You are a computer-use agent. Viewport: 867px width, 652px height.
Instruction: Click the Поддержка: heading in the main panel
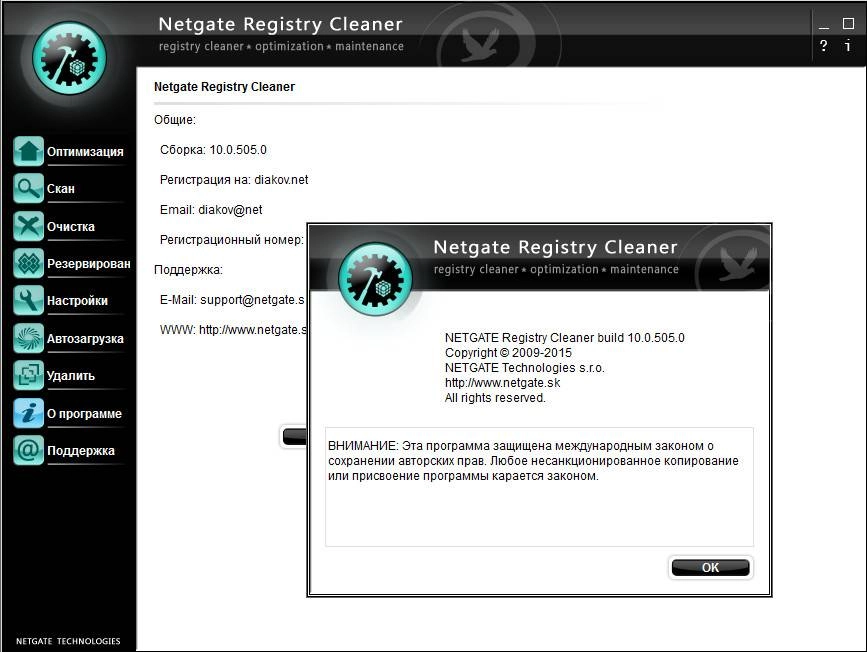(x=188, y=270)
